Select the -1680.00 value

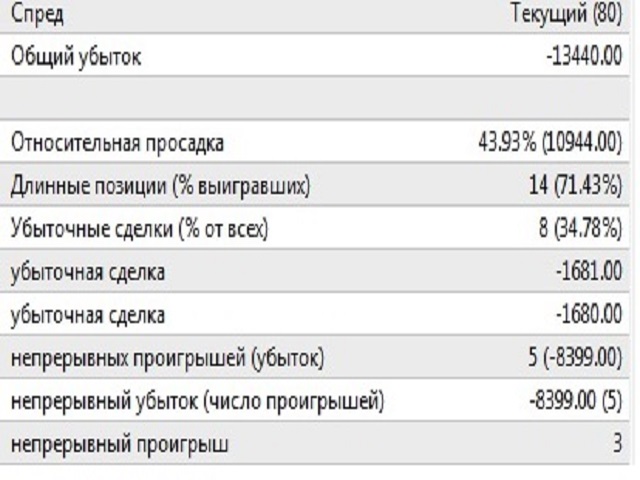pyautogui.click(x=589, y=314)
